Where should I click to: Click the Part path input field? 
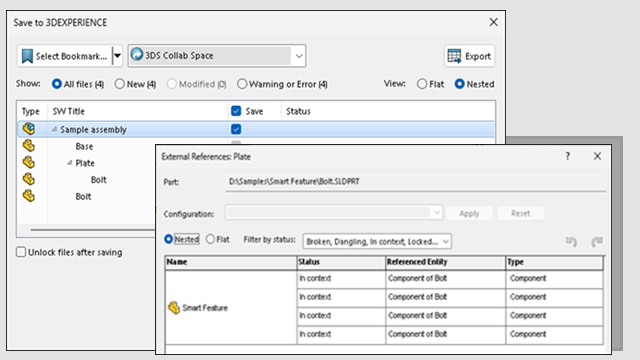(416, 182)
